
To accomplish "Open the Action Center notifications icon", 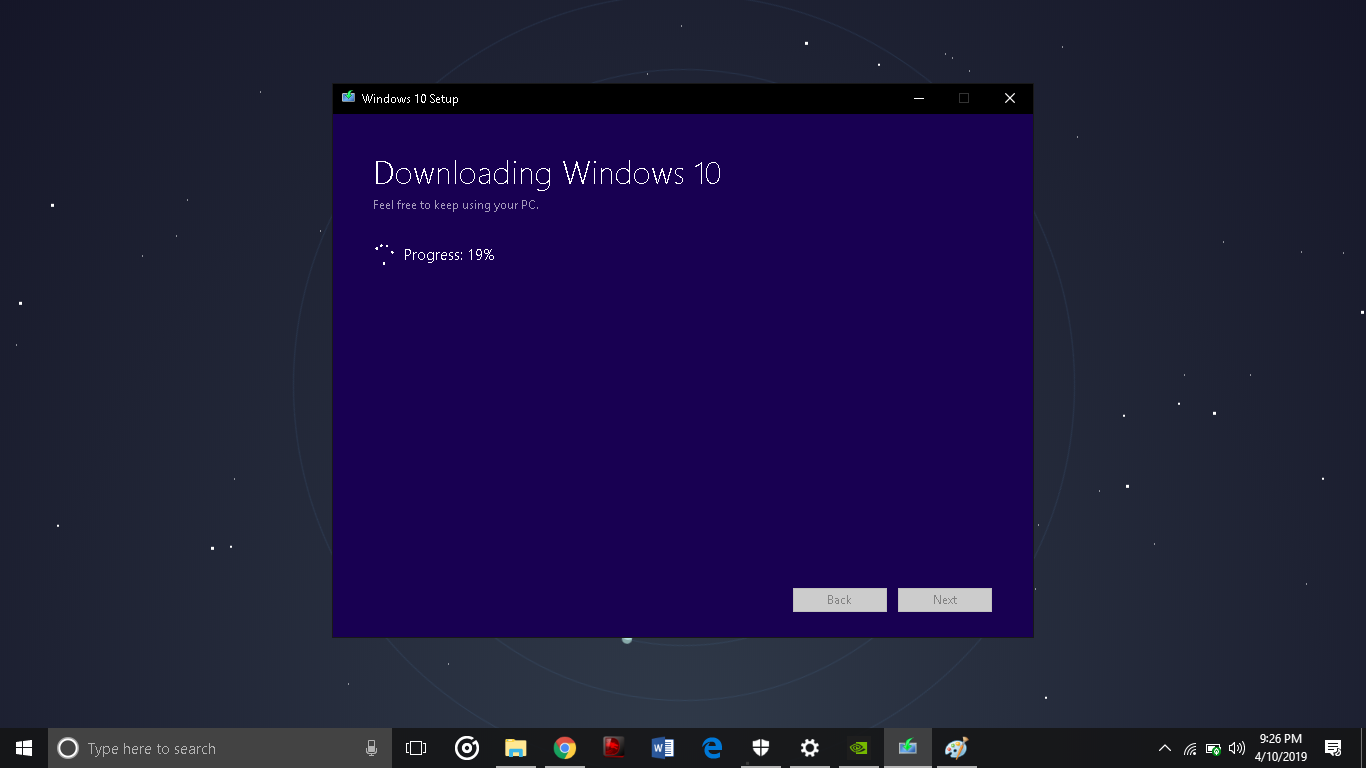I will click(x=1333, y=748).
